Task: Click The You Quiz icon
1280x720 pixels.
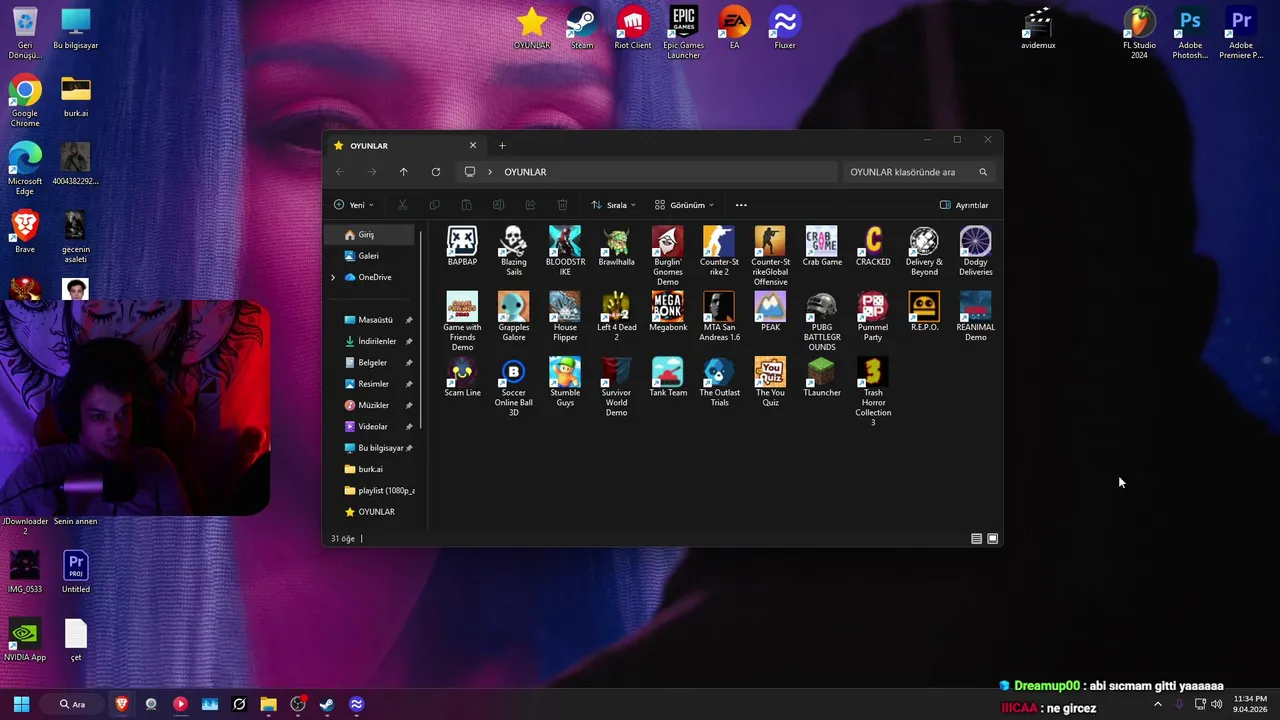Action: (770, 381)
